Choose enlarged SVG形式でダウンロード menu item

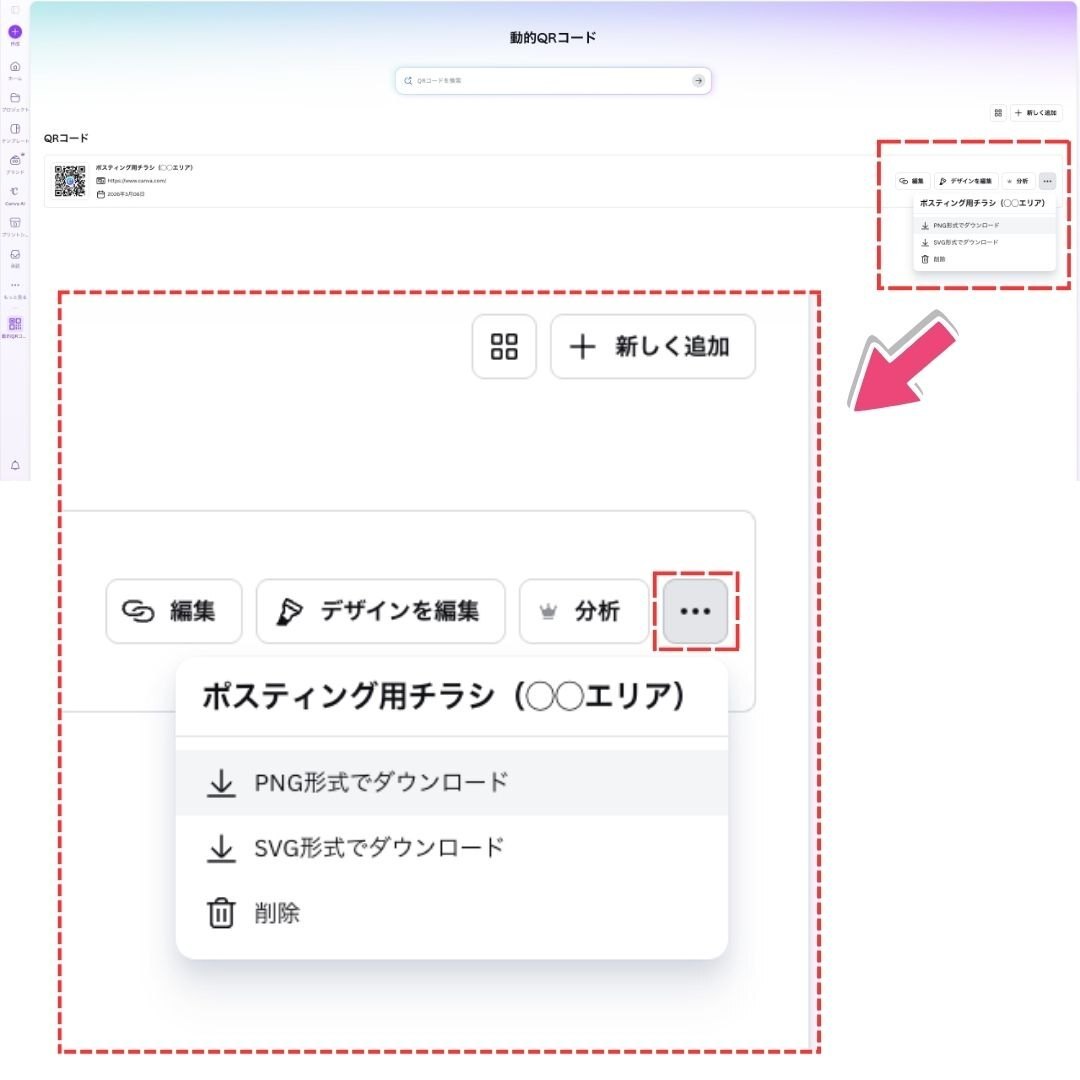coord(452,848)
